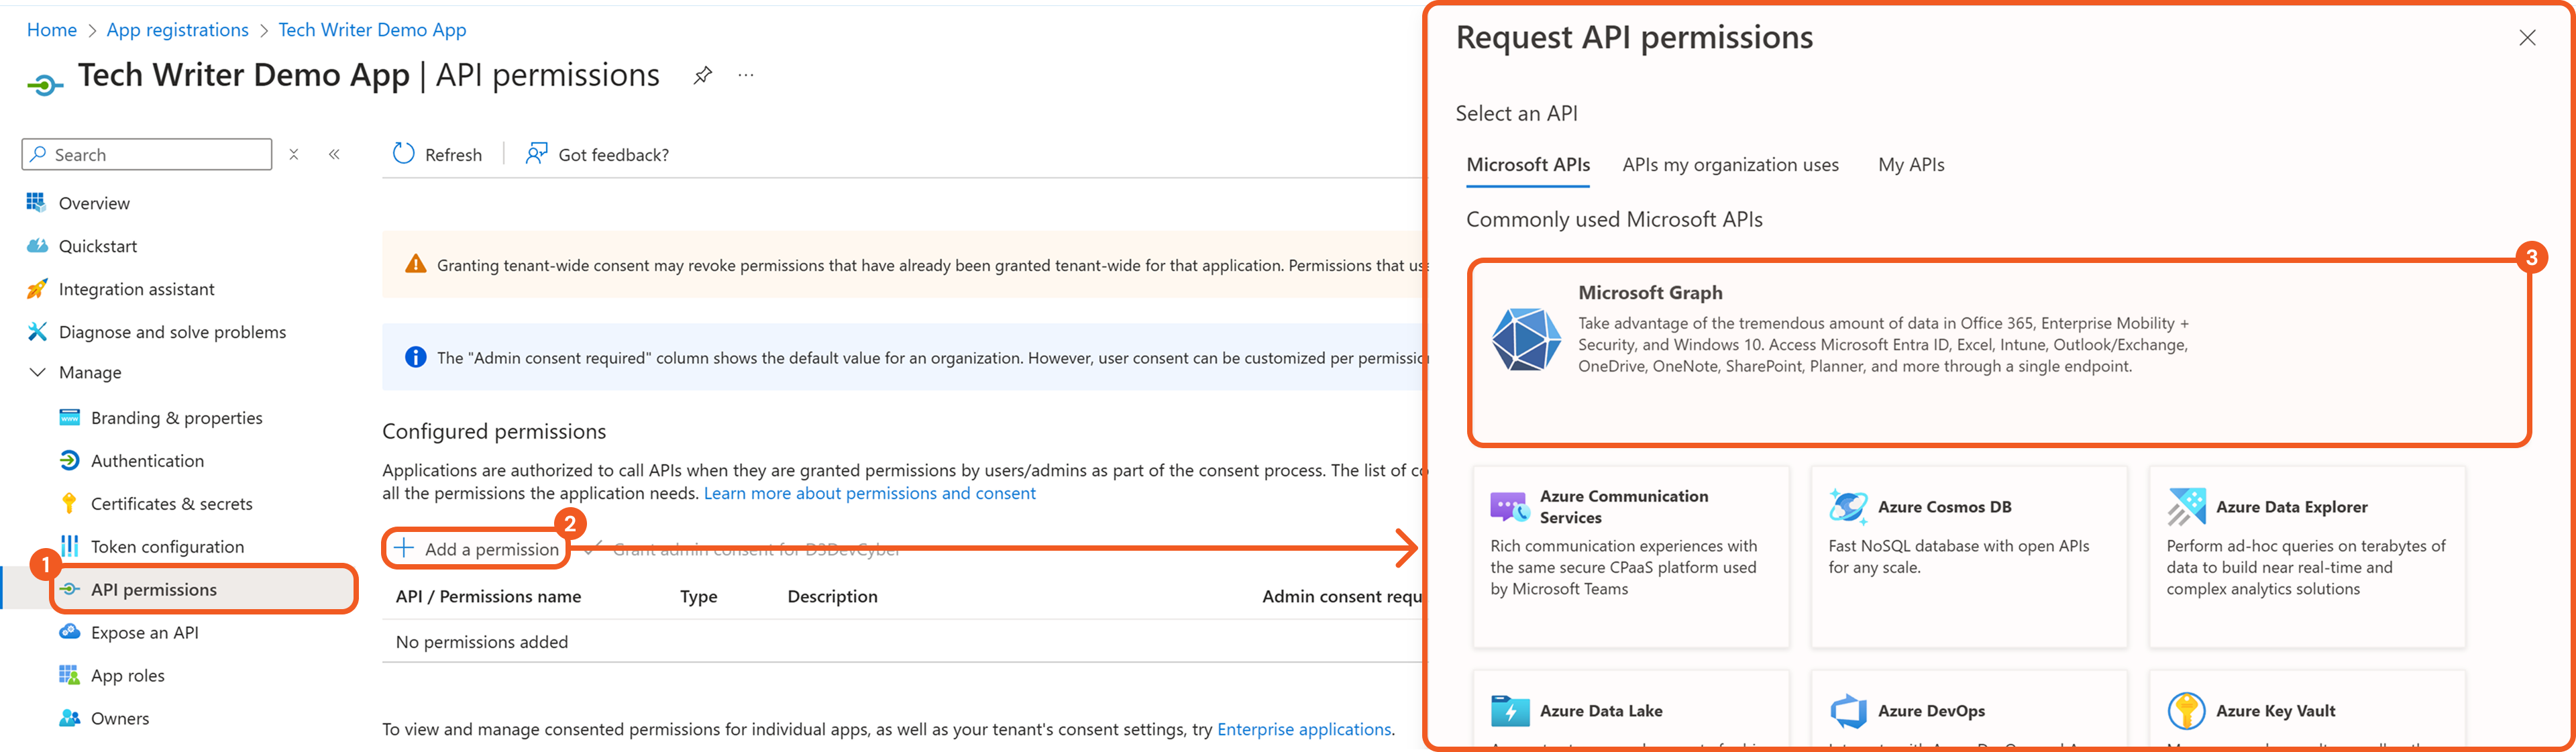
Task: Select Diagnose and solve problems
Action: coord(171,332)
